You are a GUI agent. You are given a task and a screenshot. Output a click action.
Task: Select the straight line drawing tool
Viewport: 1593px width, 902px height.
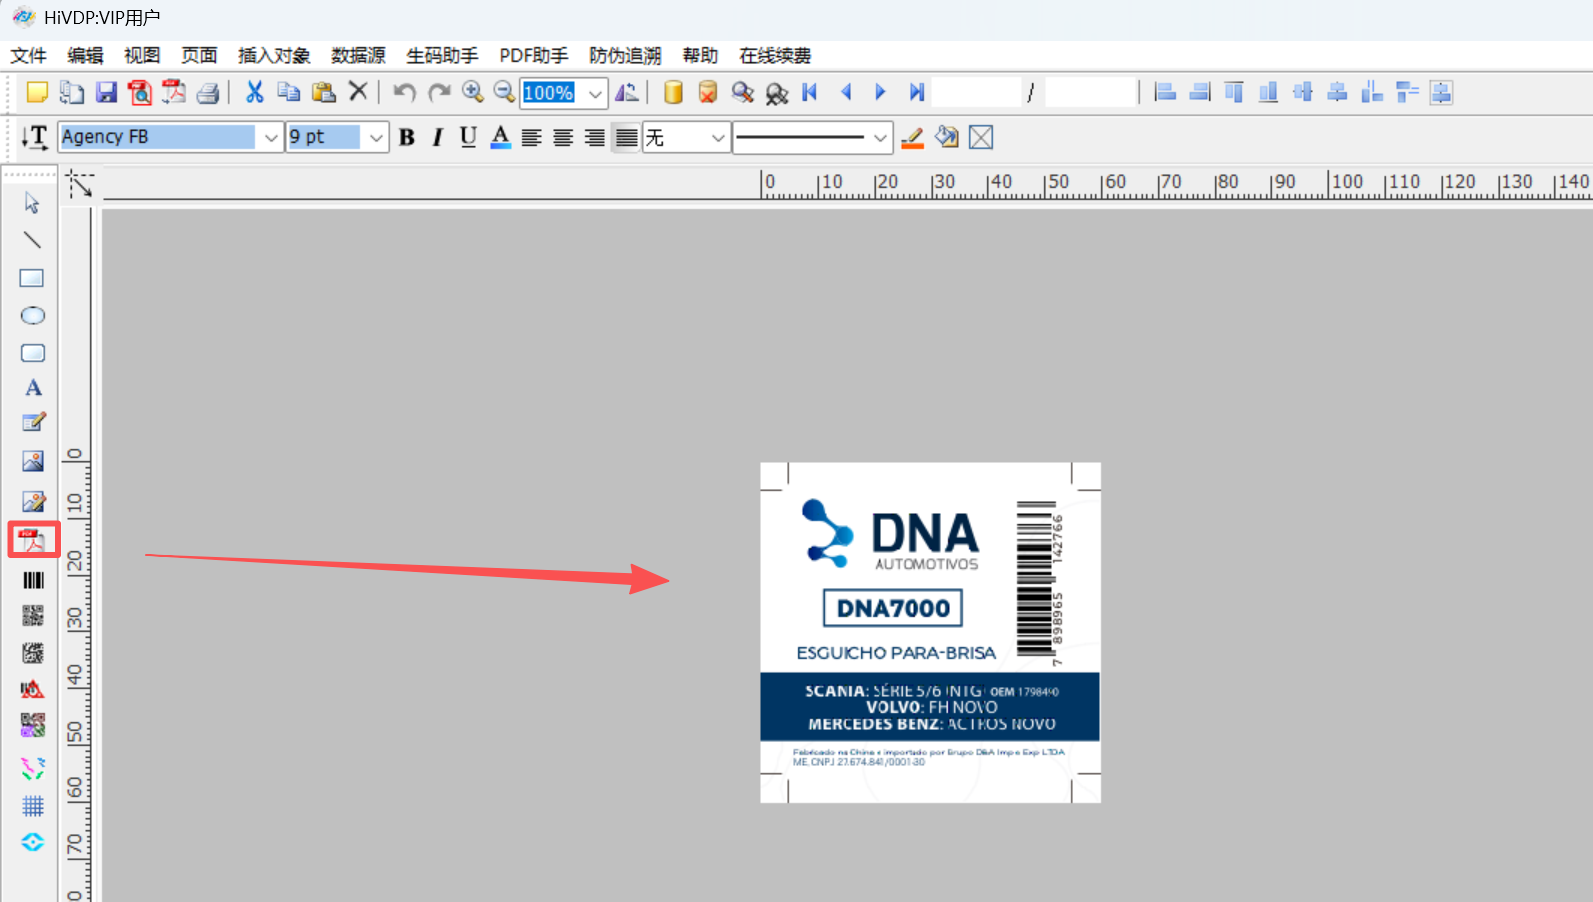click(x=33, y=240)
